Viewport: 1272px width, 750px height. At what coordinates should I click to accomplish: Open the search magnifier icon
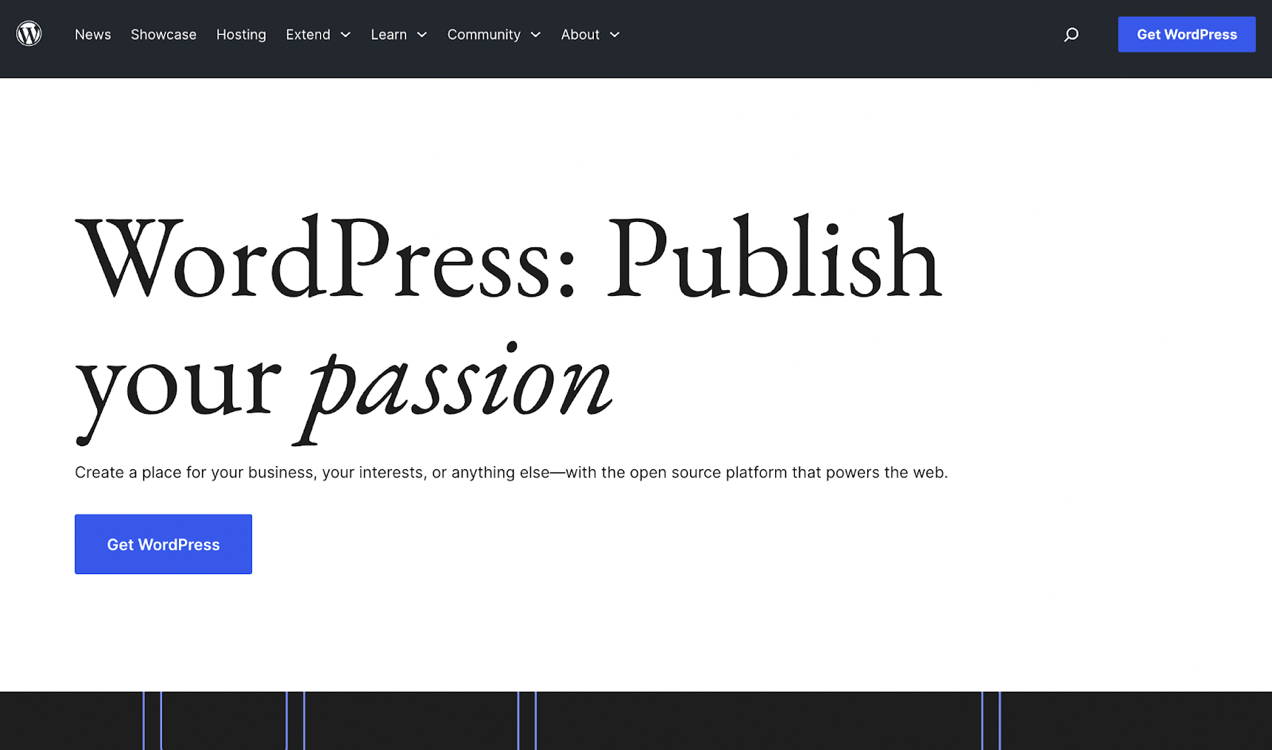(1071, 34)
